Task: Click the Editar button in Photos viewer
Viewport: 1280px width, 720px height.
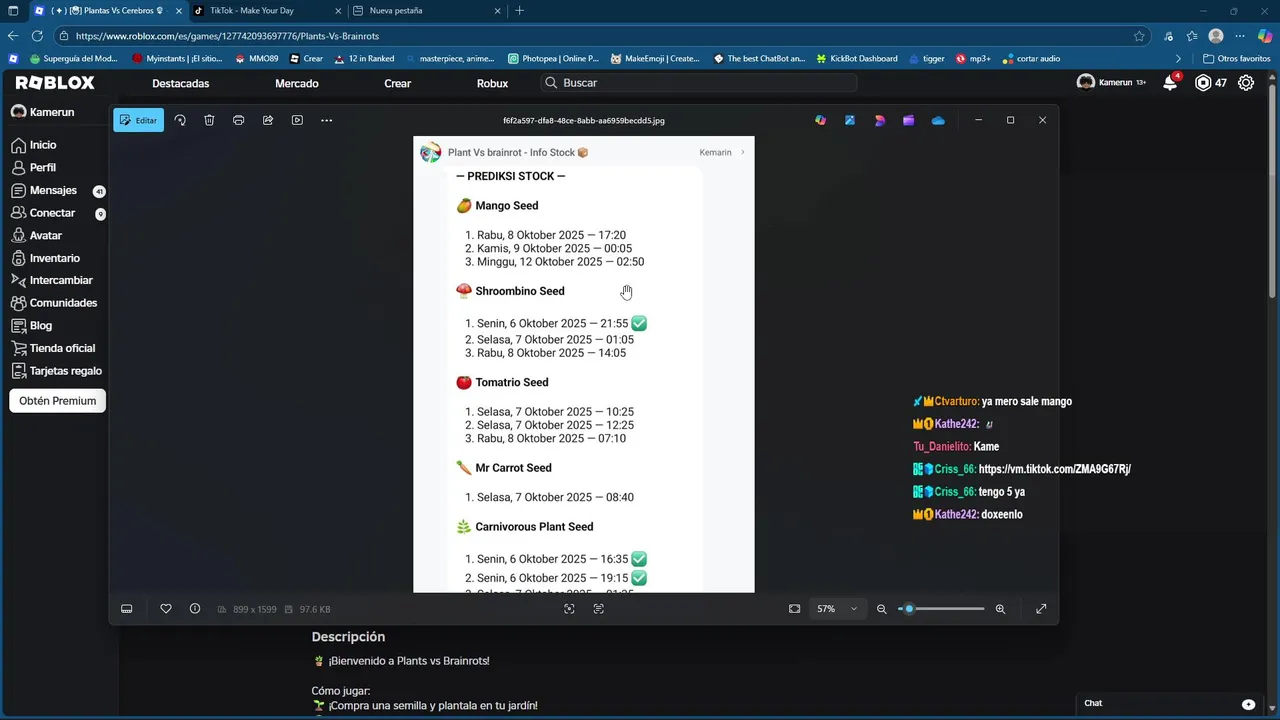Action: pyautogui.click(x=138, y=120)
